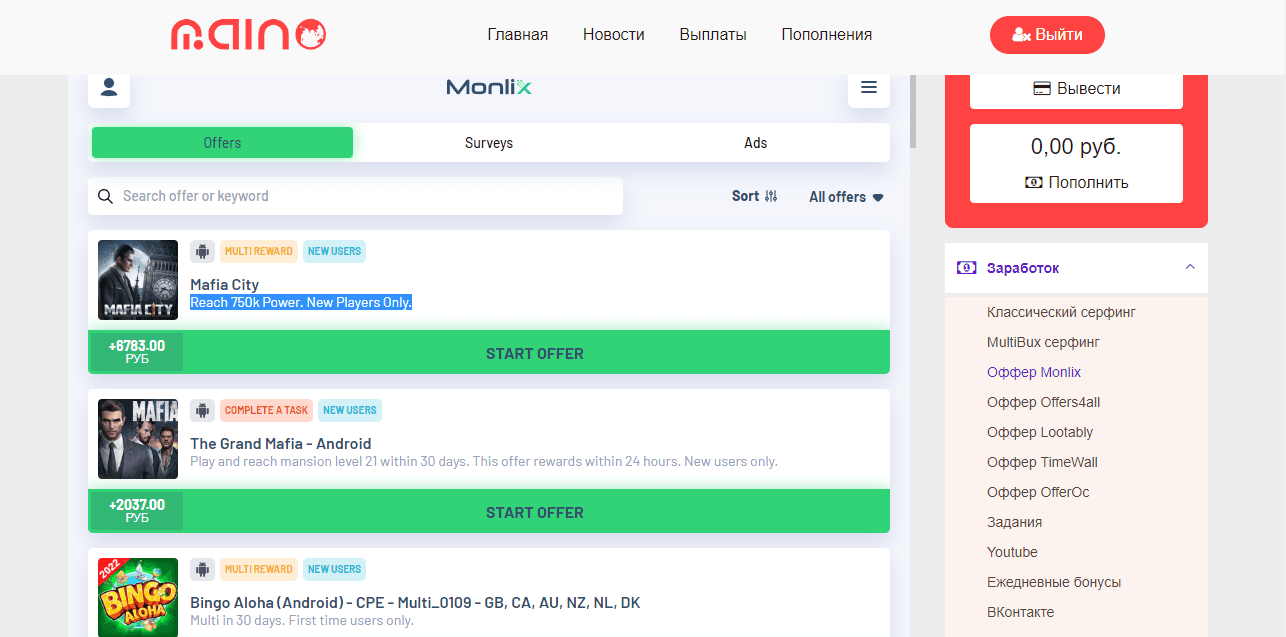The image size is (1286, 637).
Task: Click the MAINO site logo
Action: coord(249,35)
